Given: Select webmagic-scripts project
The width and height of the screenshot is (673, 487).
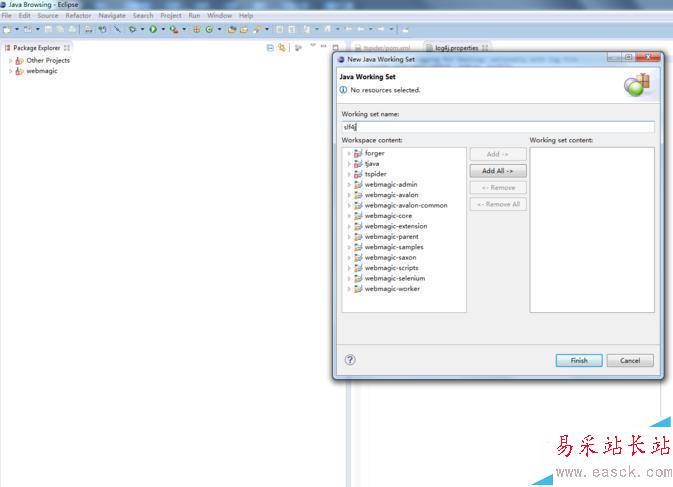Looking at the screenshot, I should 391,268.
